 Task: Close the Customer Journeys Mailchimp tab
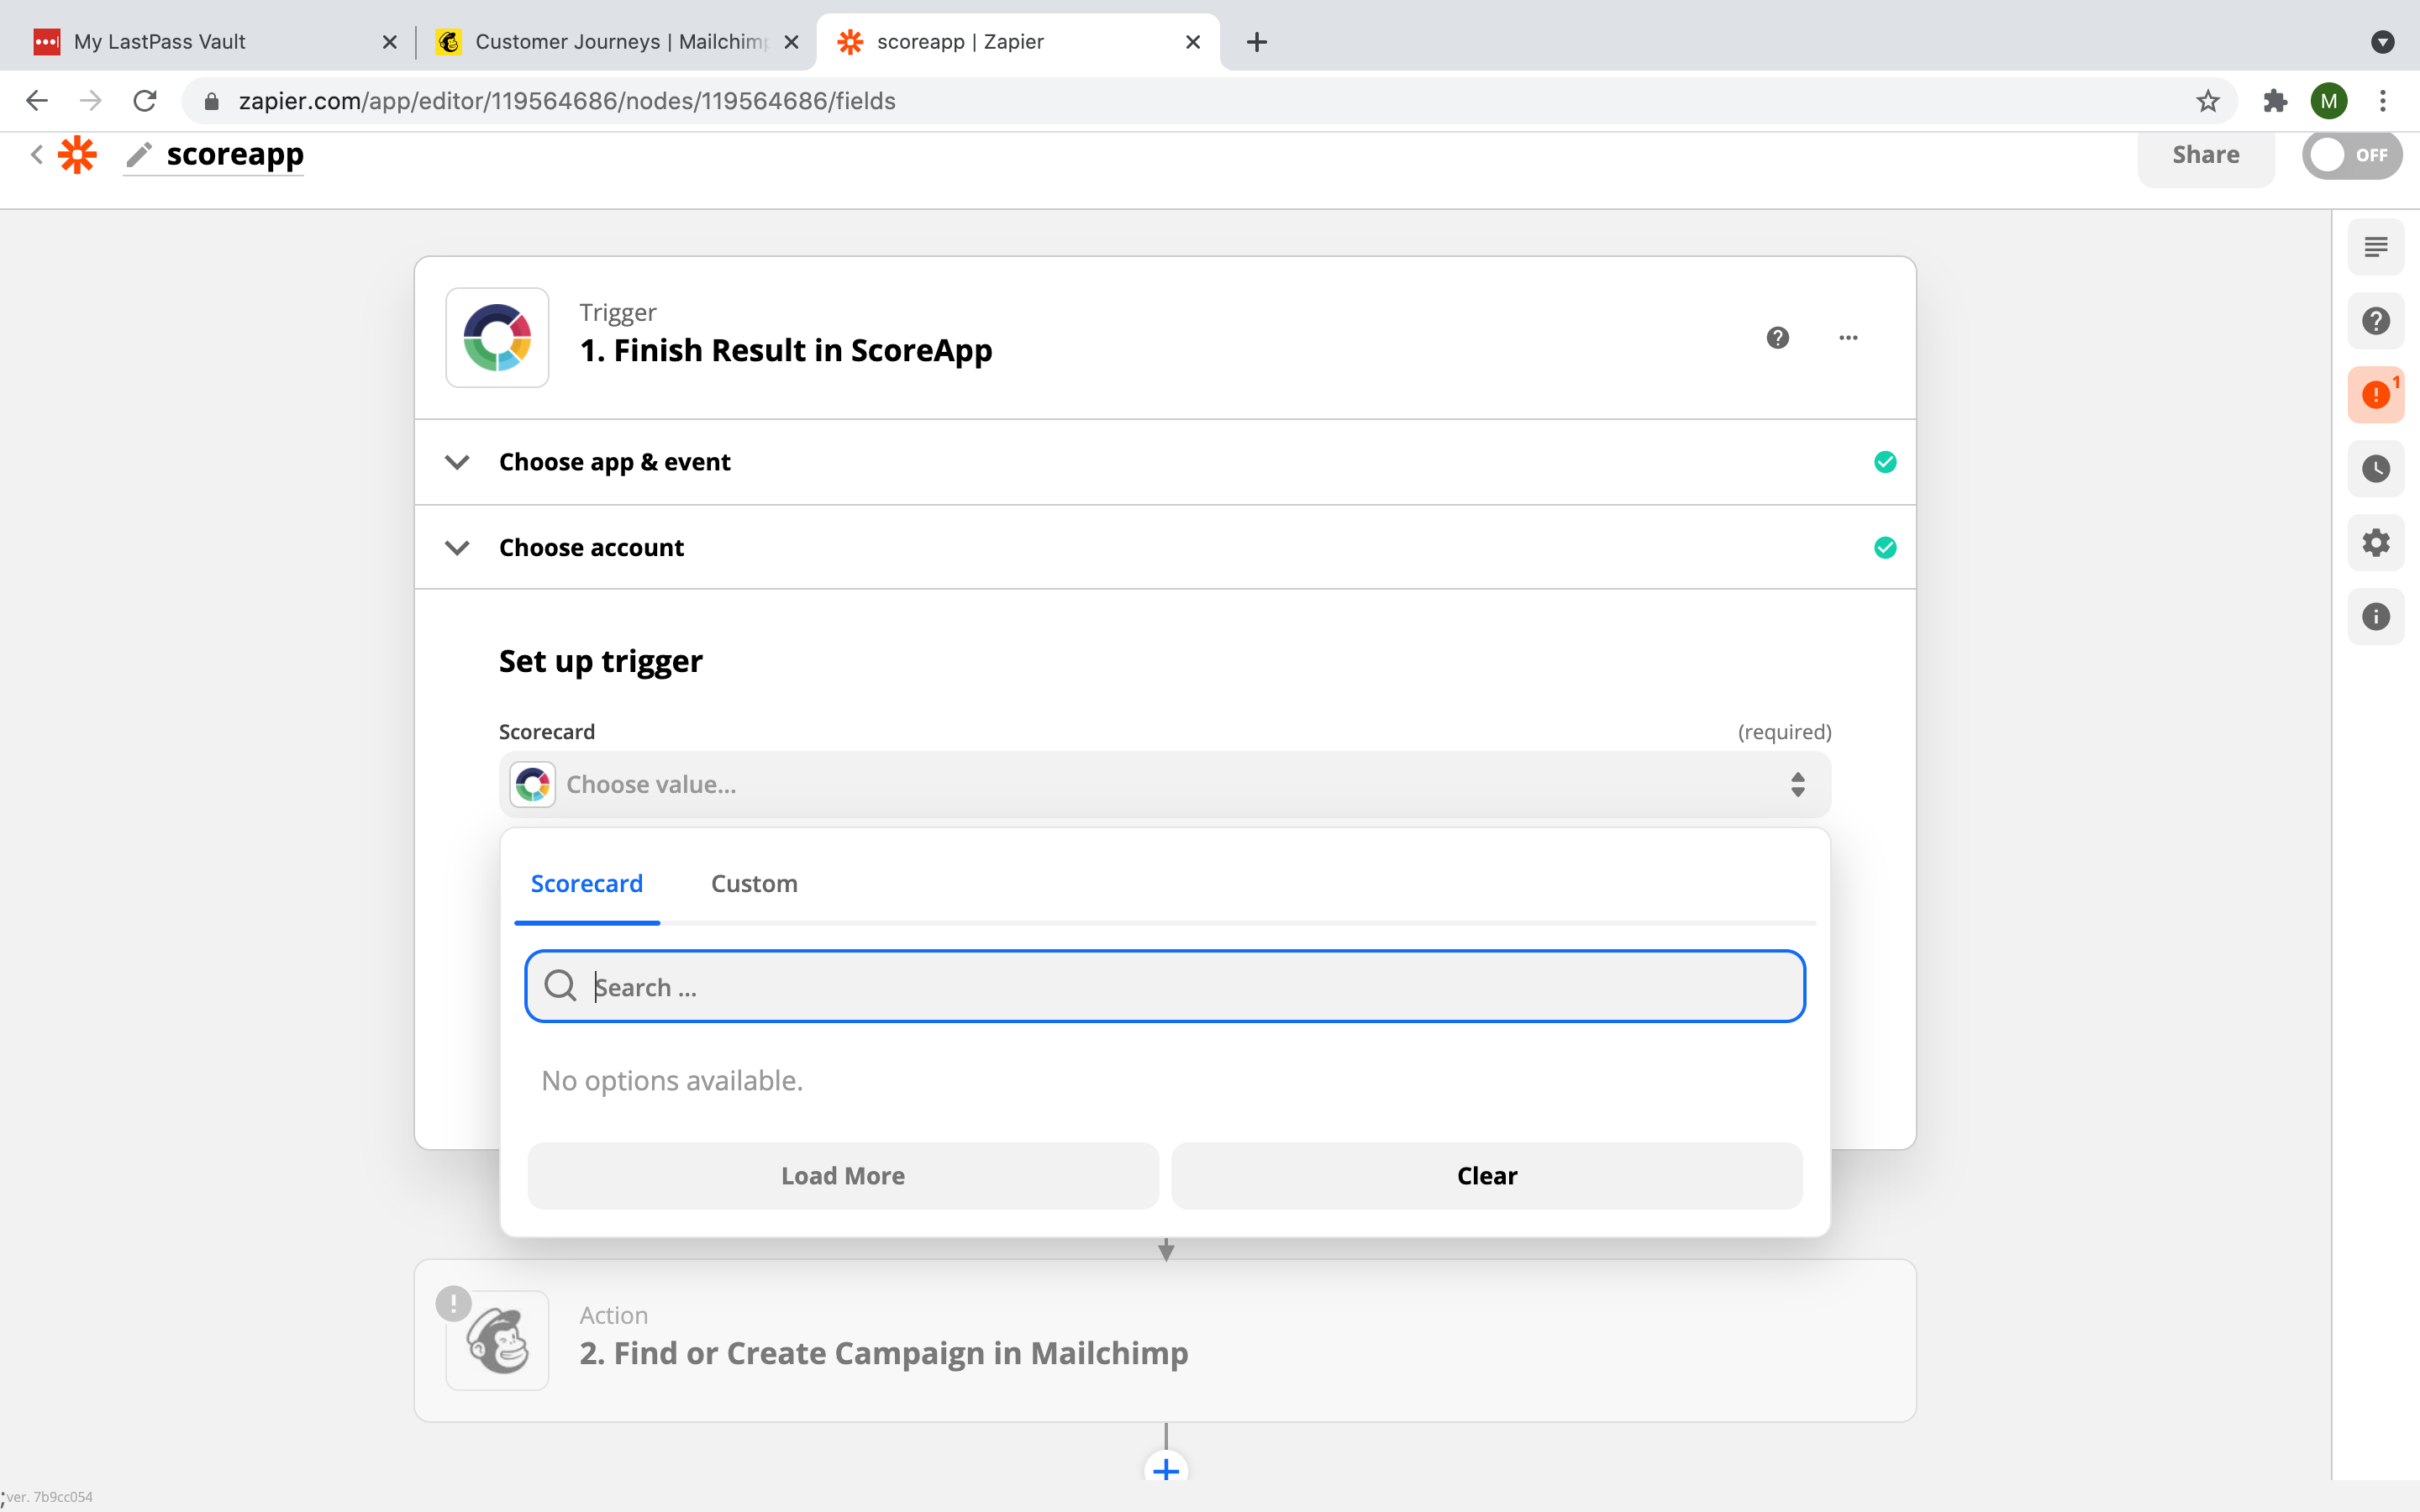[x=791, y=42]
